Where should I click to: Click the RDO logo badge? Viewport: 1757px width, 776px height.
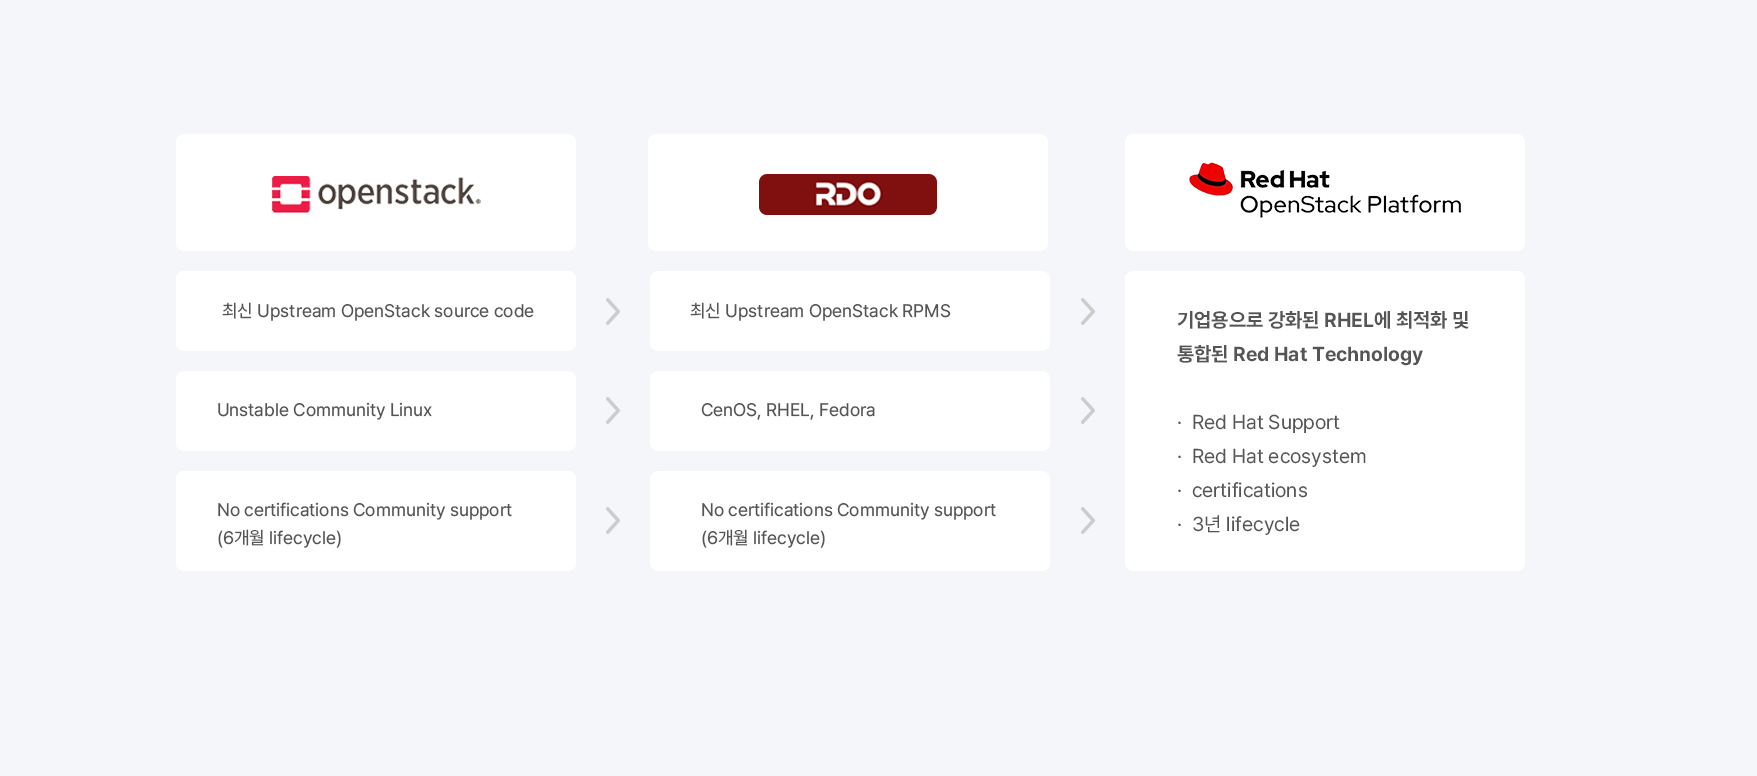[x=848, y=194]
